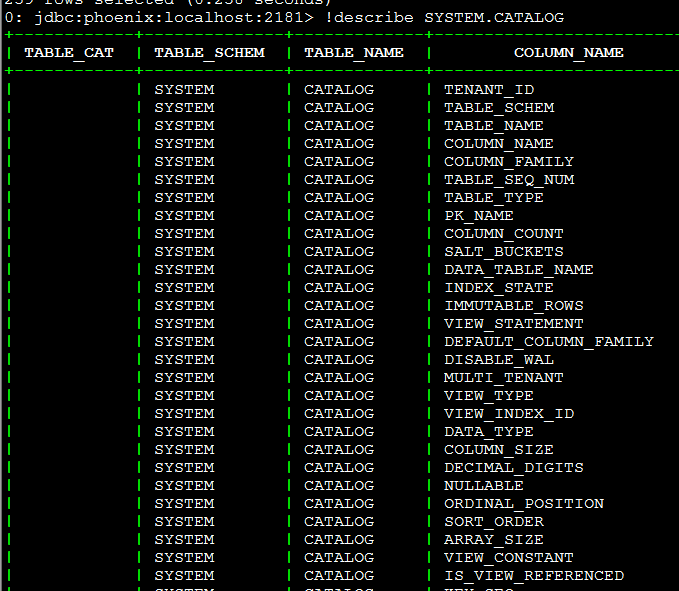Image resolution: width=679 pixels, height=591 pixels.
Task: Click the DECIMAL_DIGITS entry
Action: coord(514,468)
